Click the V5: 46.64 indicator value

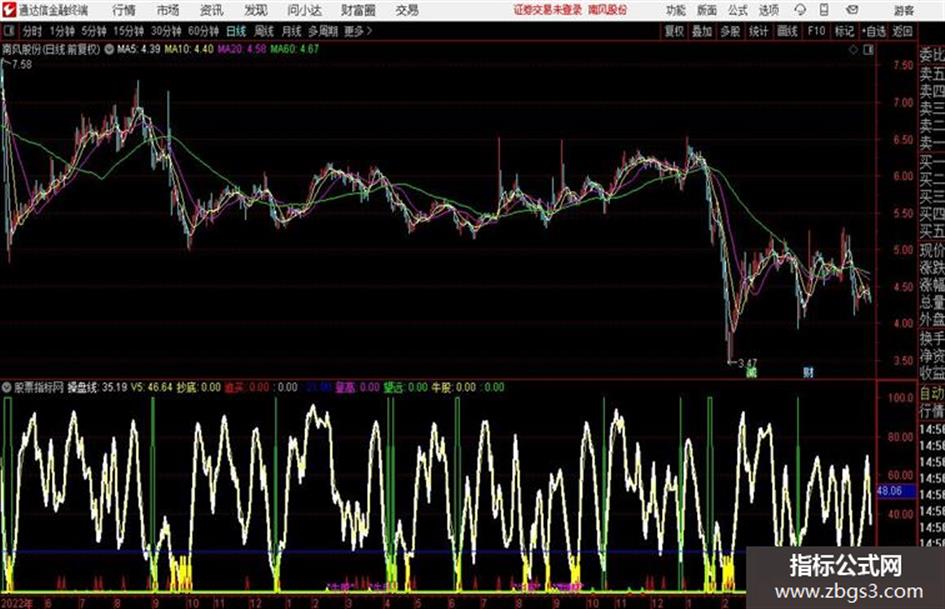(151, 387)
